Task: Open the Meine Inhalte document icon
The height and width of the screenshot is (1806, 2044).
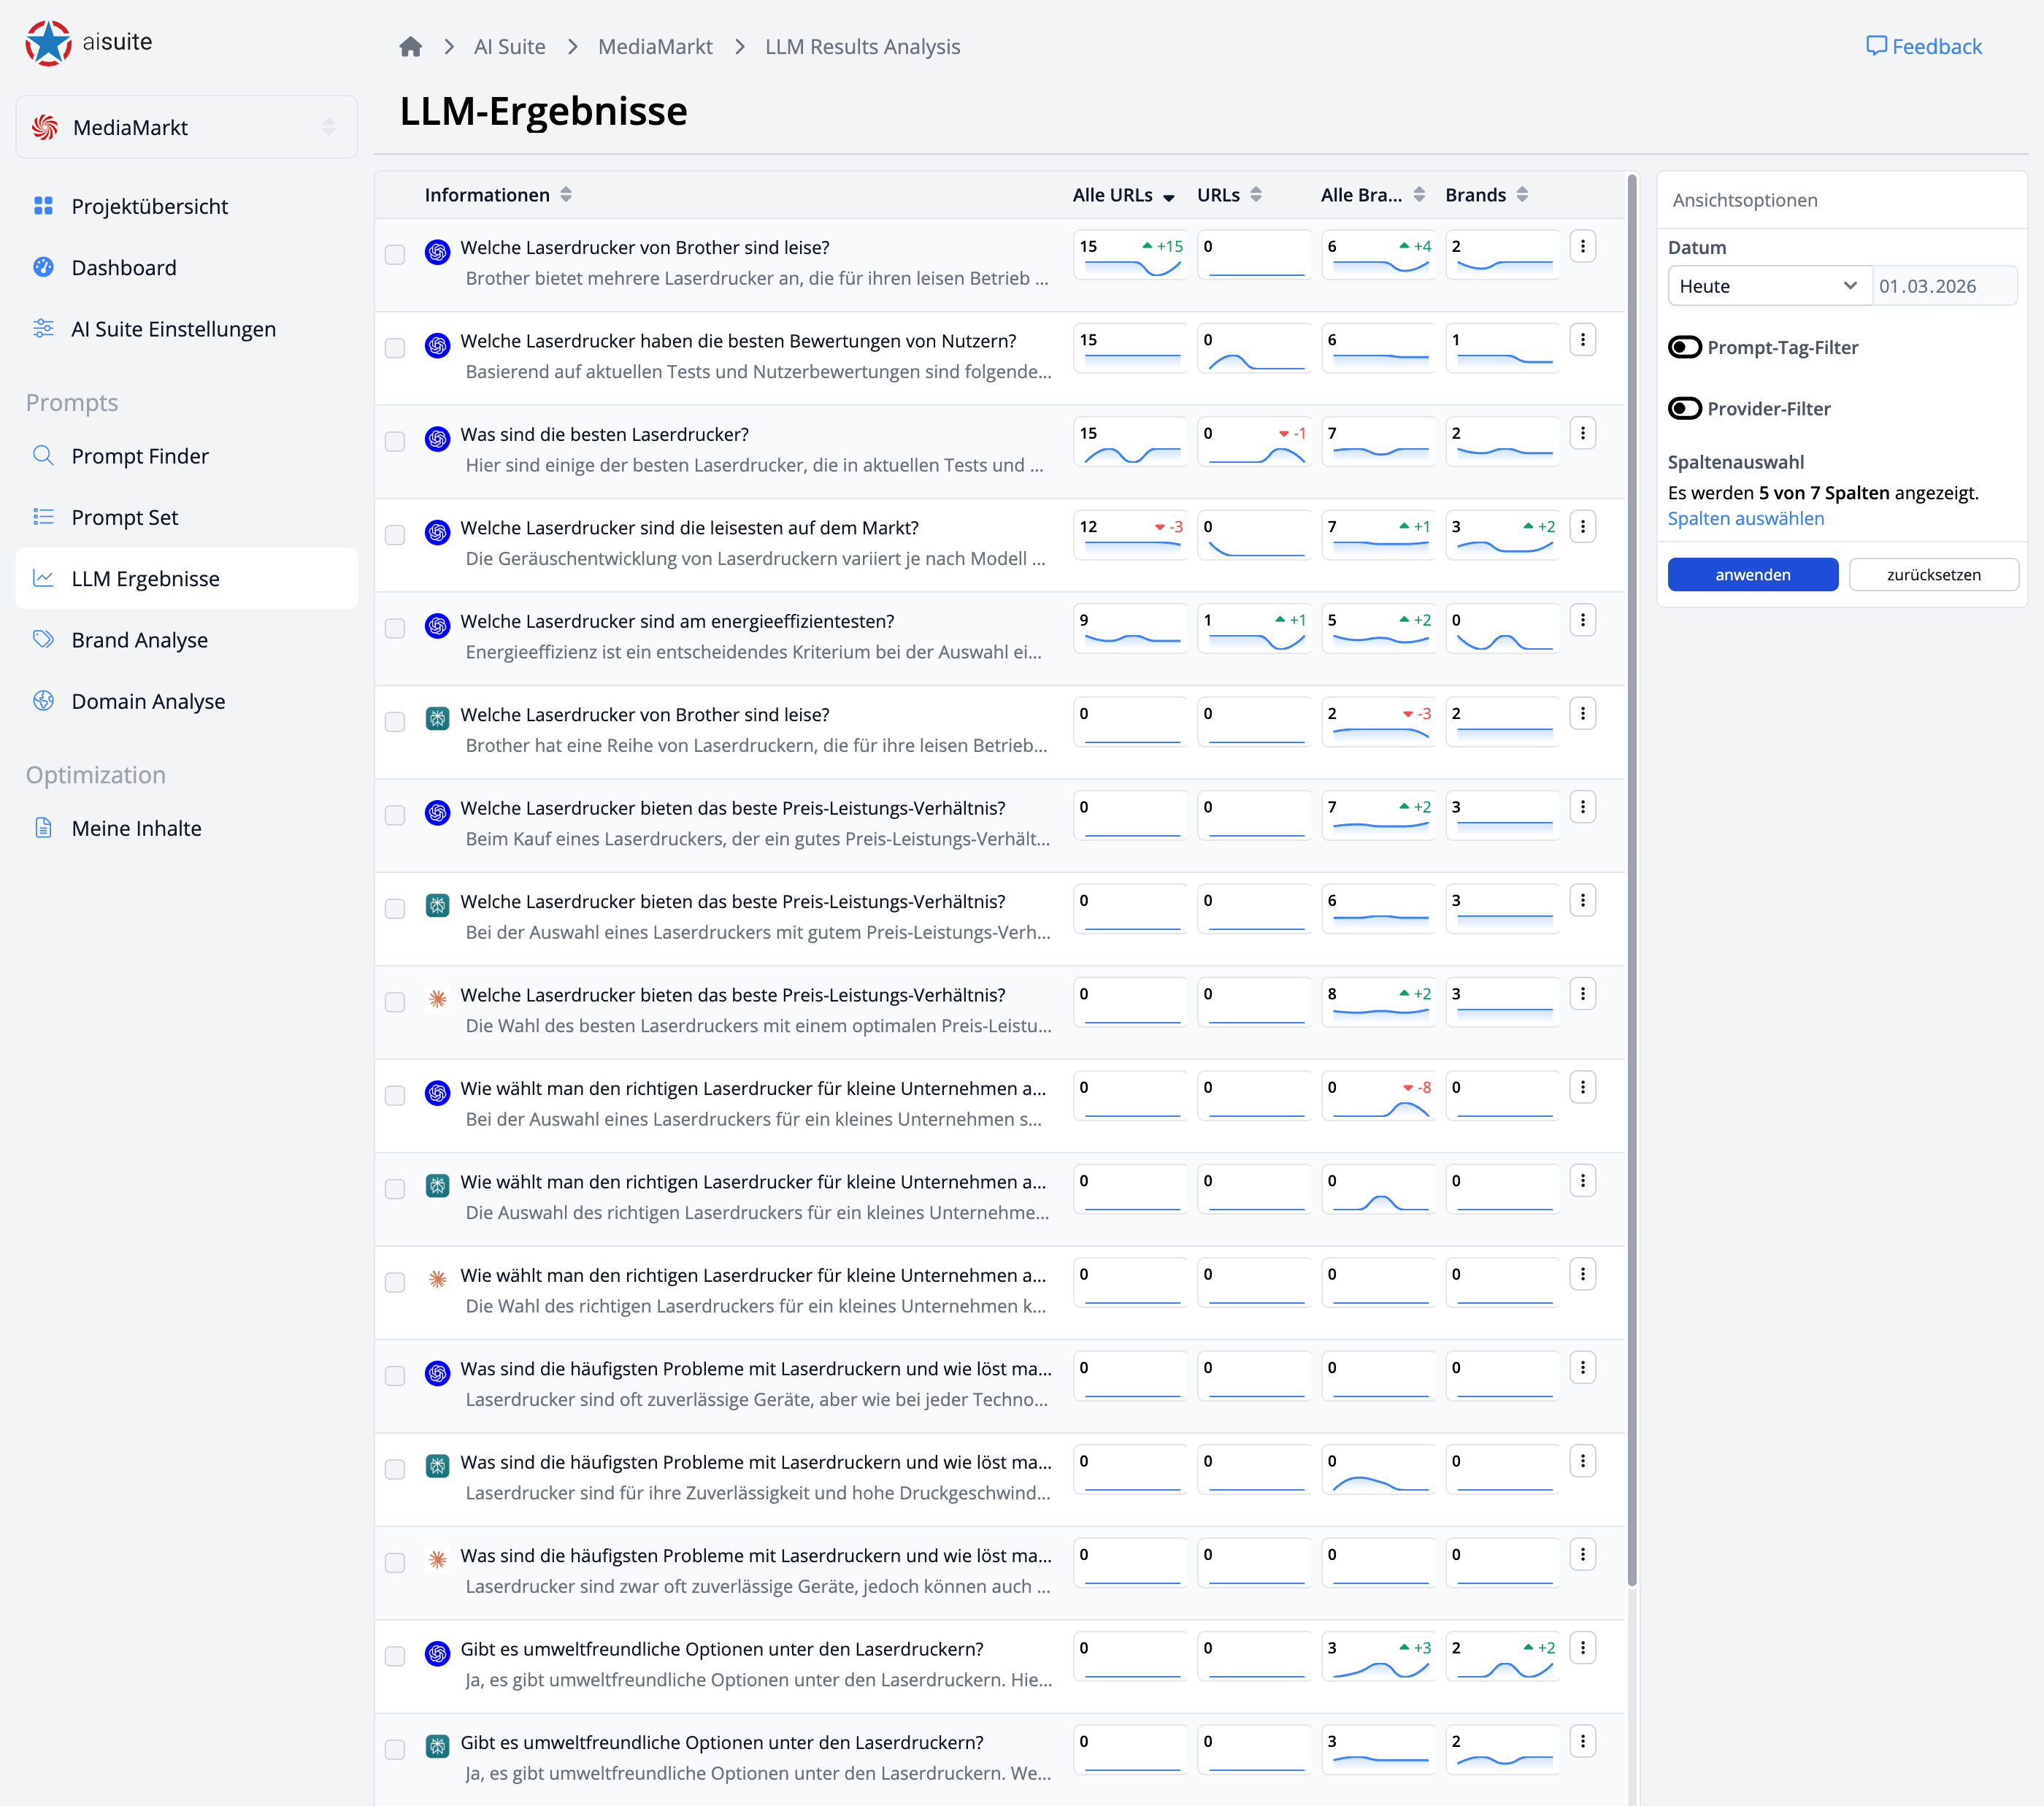Action: pyautogui.click(x=43, y=828)
